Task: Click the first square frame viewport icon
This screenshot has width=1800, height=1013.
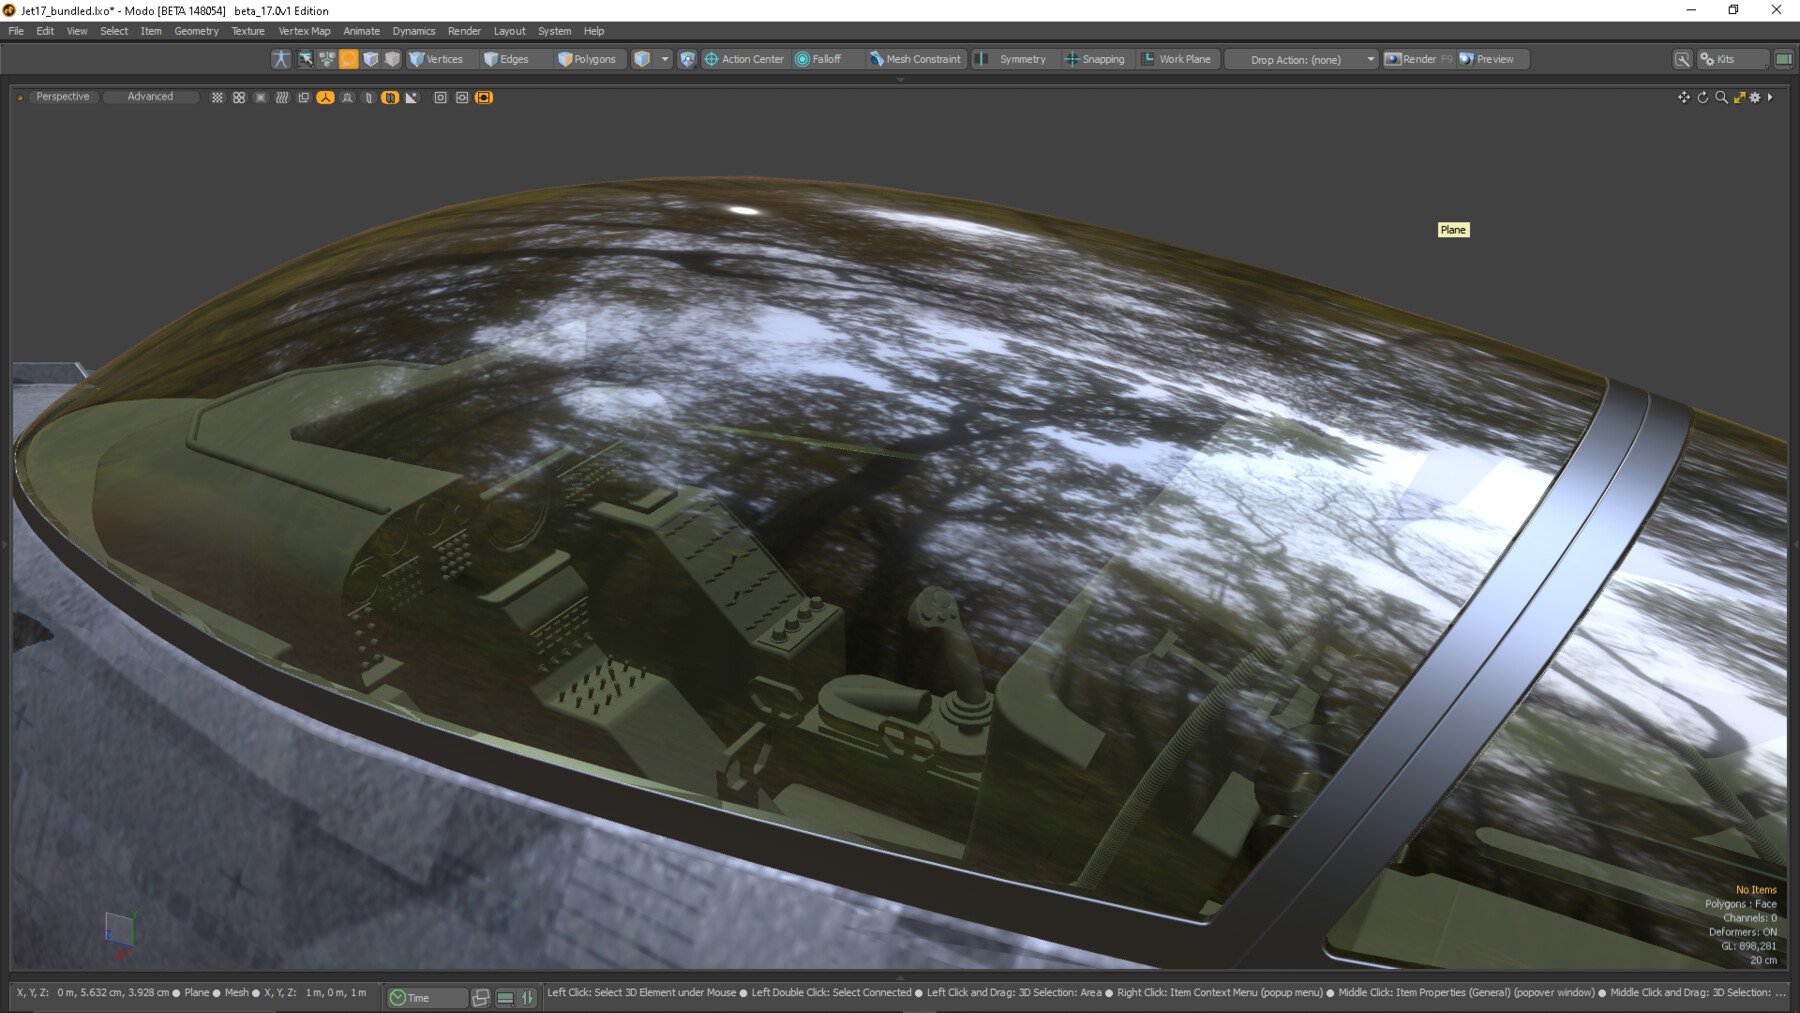Action: [440, 98]
